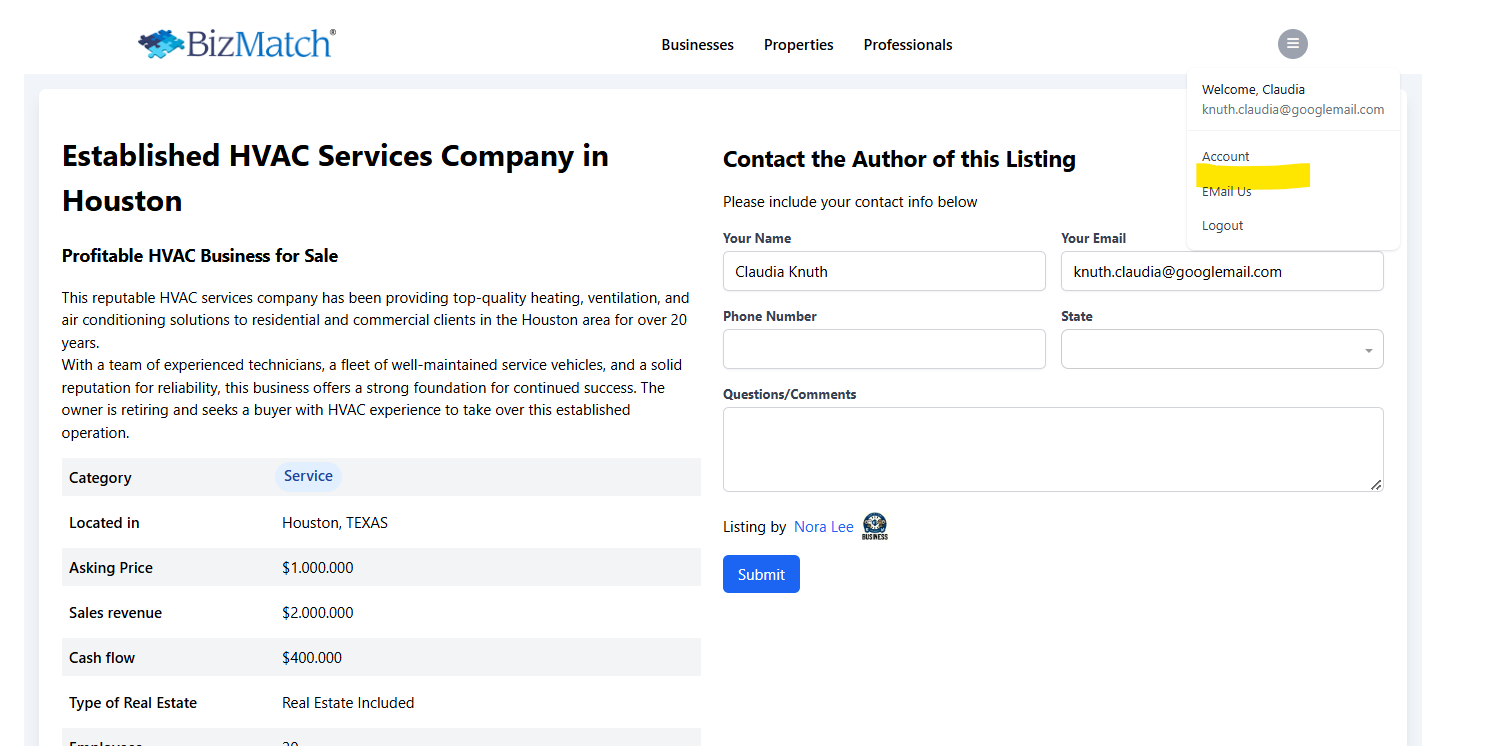Open the Businesses navigation item

pyautogui.click(x=697, y=45)
